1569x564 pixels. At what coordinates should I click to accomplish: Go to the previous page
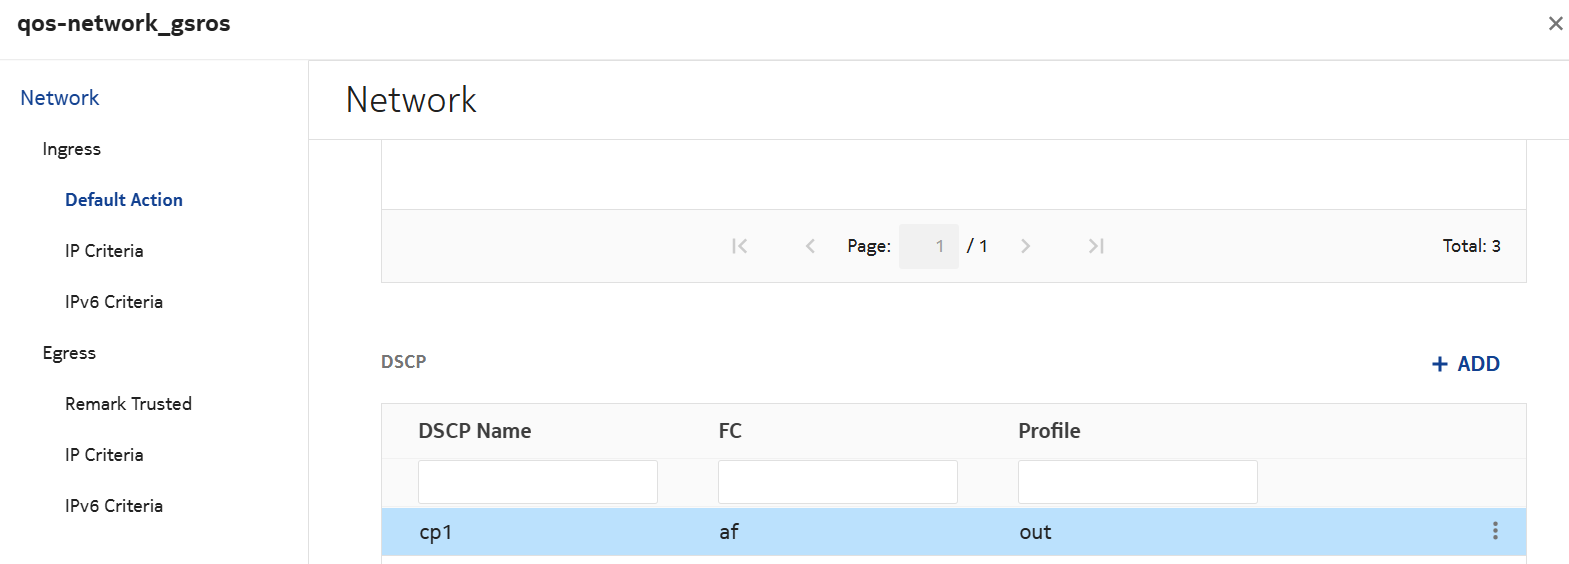coord(810,246)
